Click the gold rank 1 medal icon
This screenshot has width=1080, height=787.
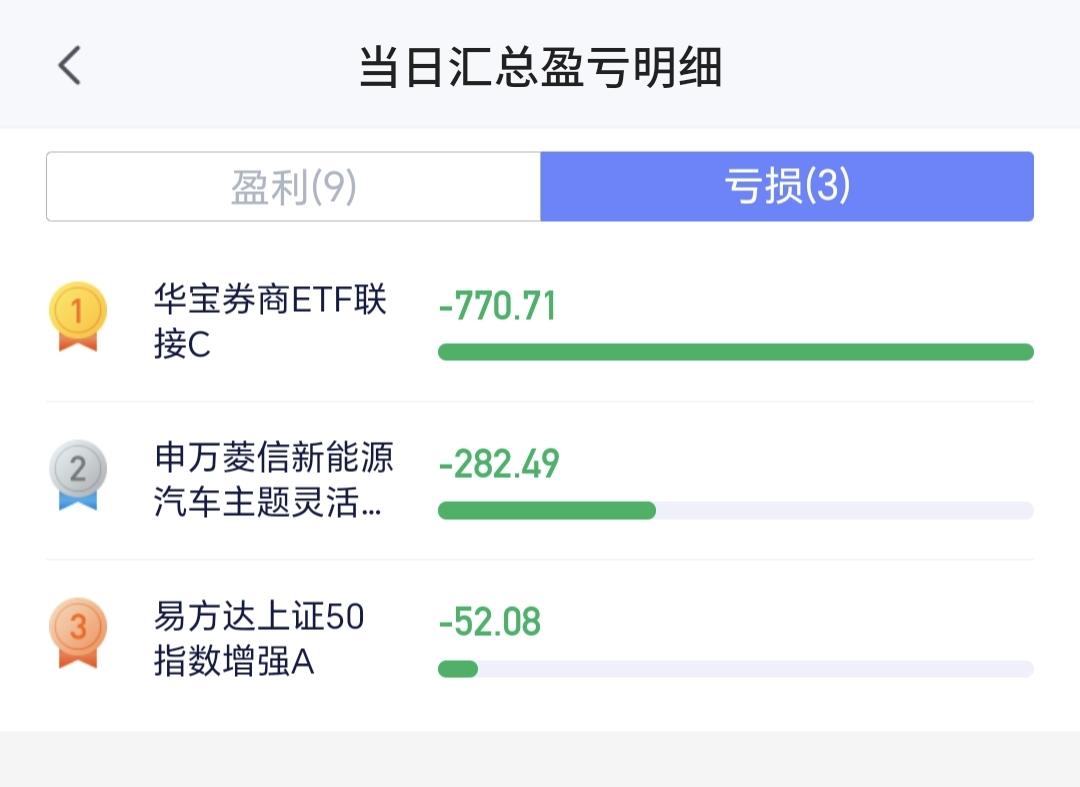(78, 317)
